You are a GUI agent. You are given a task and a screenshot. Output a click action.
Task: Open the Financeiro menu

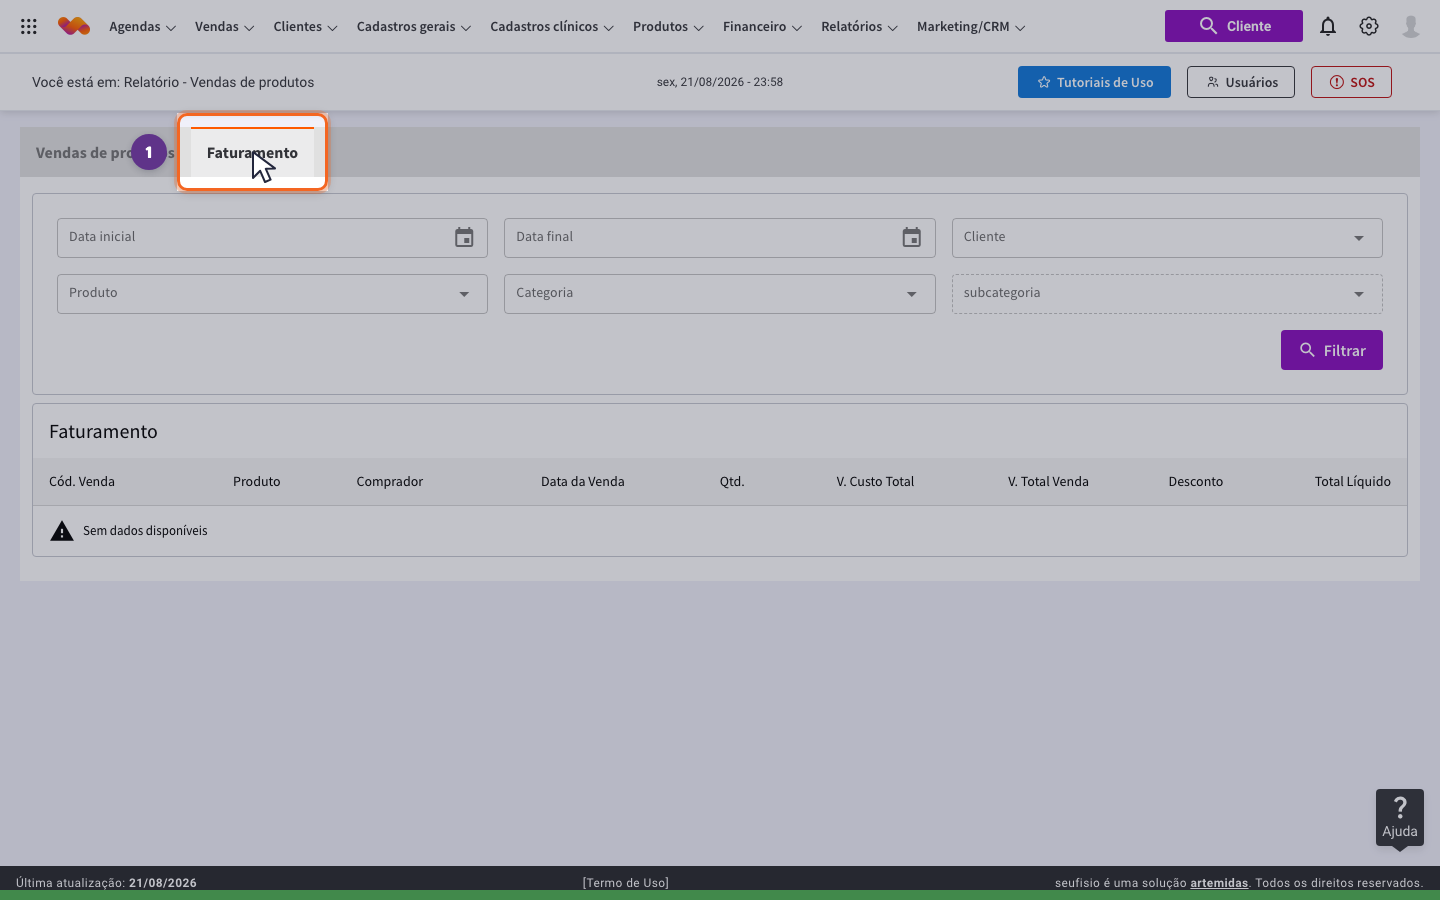(x=762, y=27)
